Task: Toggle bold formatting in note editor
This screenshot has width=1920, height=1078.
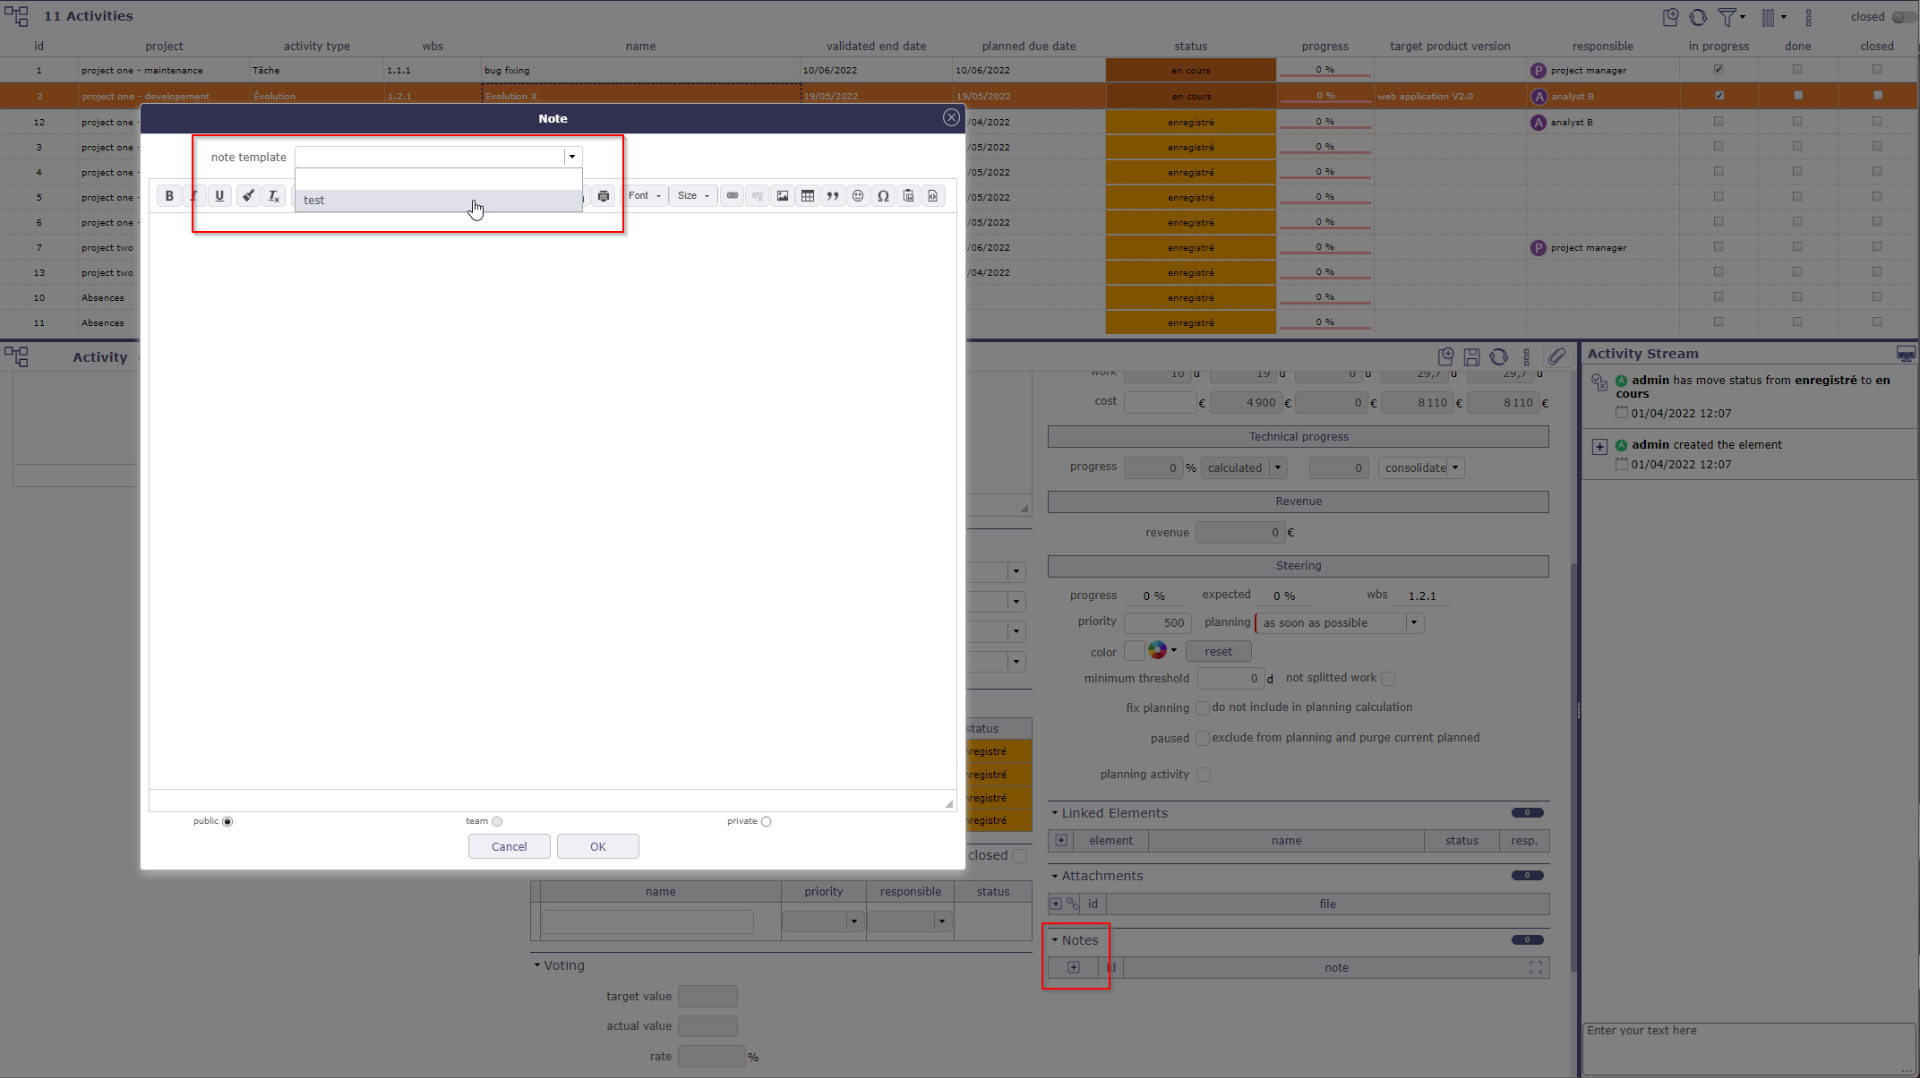Action: (169, 196)
